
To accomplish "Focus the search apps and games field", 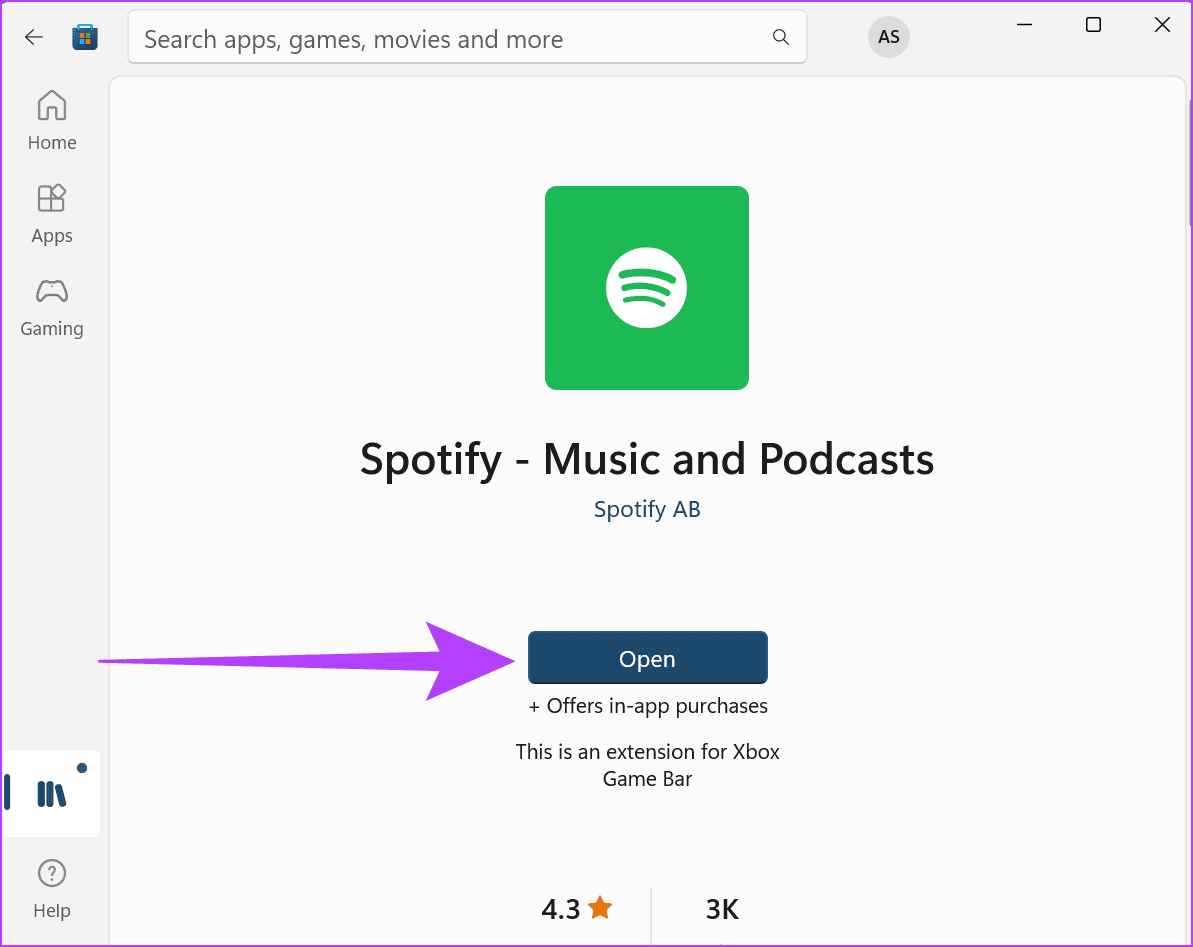I will 450,39.
